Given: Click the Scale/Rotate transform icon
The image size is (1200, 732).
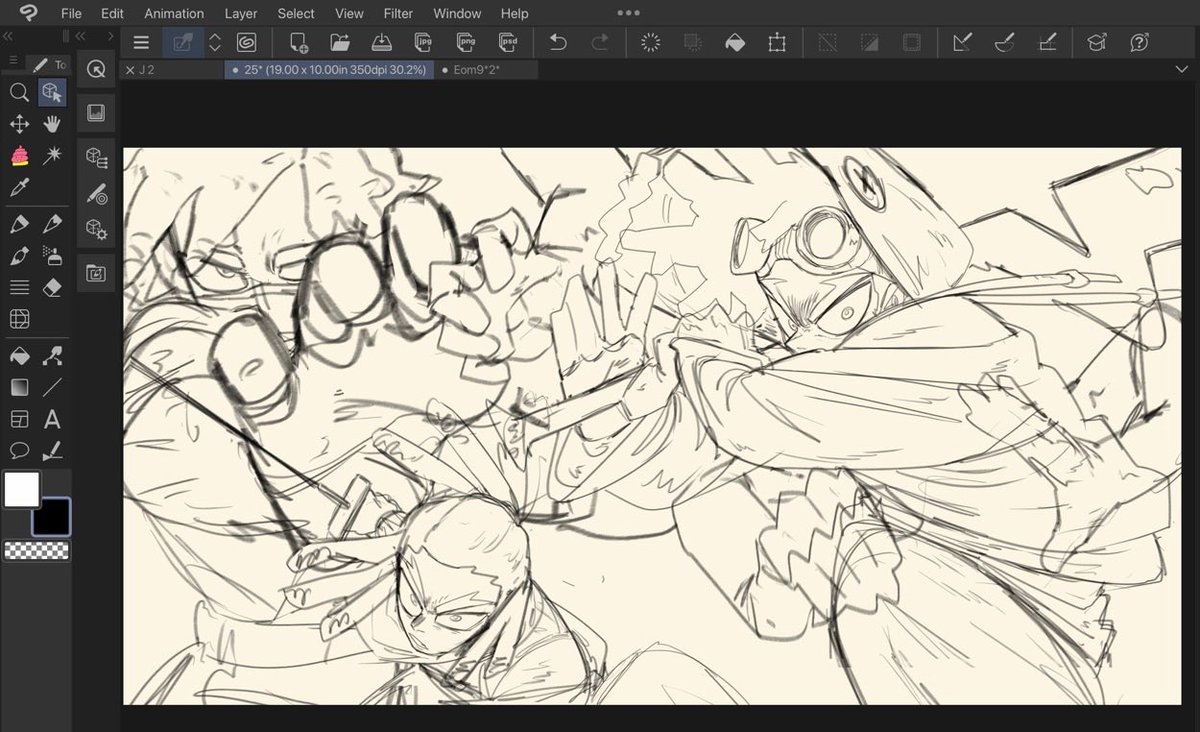Looking at the screenshot, I should point(777,43).
